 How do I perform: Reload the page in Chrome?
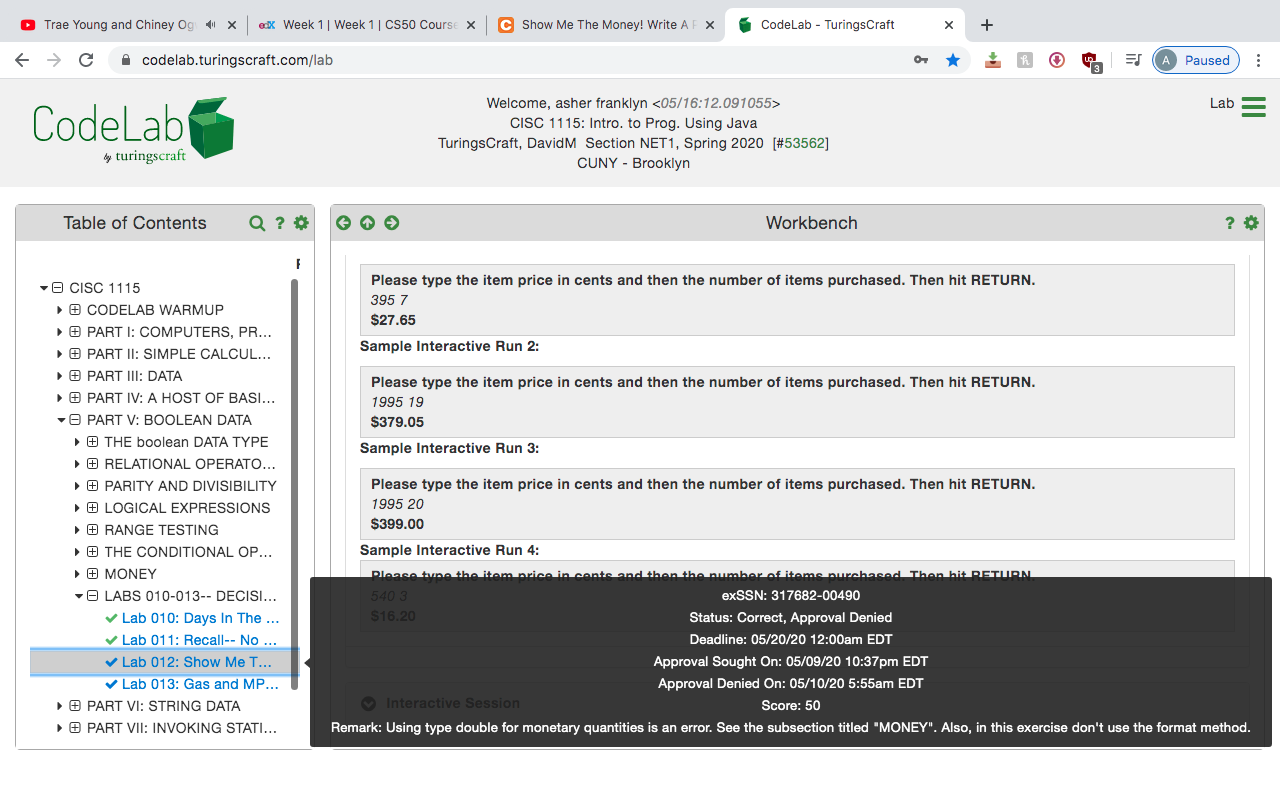click(x=86, y=60)
